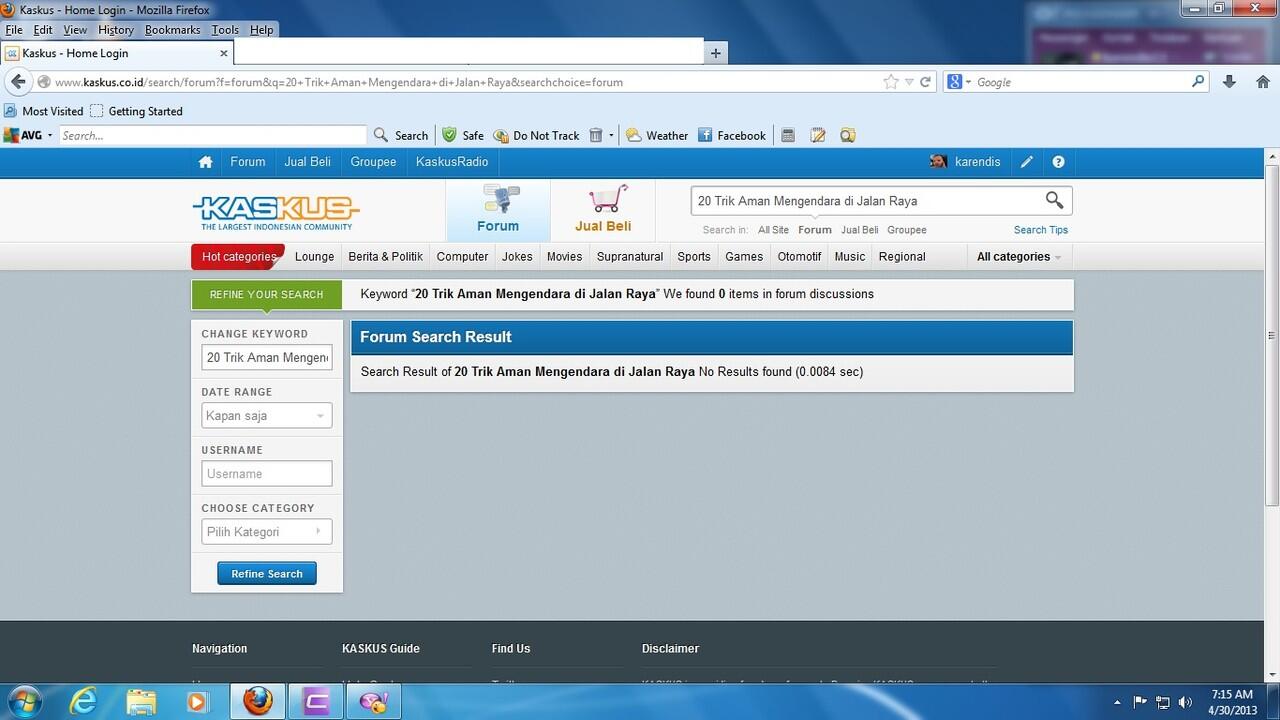Go to Firefox home page icon
Screen dimensions: 1280x720
[1262, 82]
